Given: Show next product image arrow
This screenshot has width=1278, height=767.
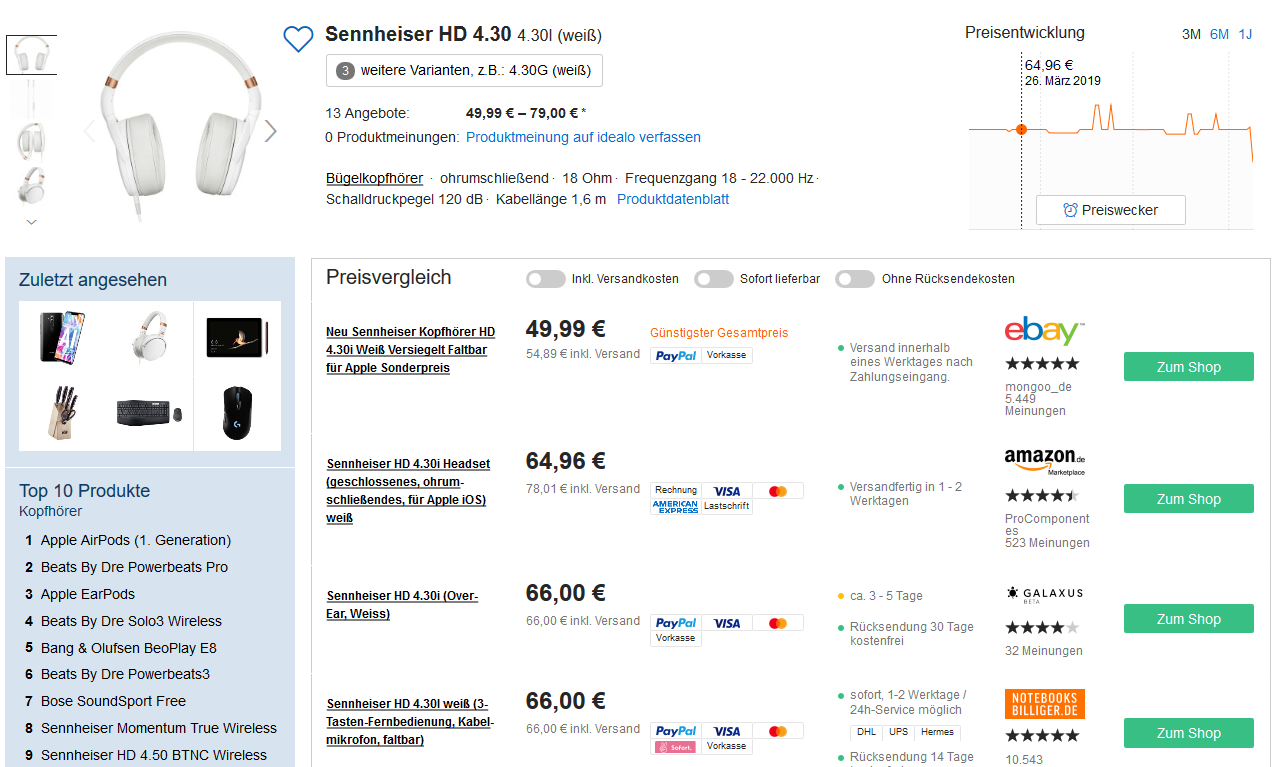Looking at the screenshot, I should tap(270, 131).
